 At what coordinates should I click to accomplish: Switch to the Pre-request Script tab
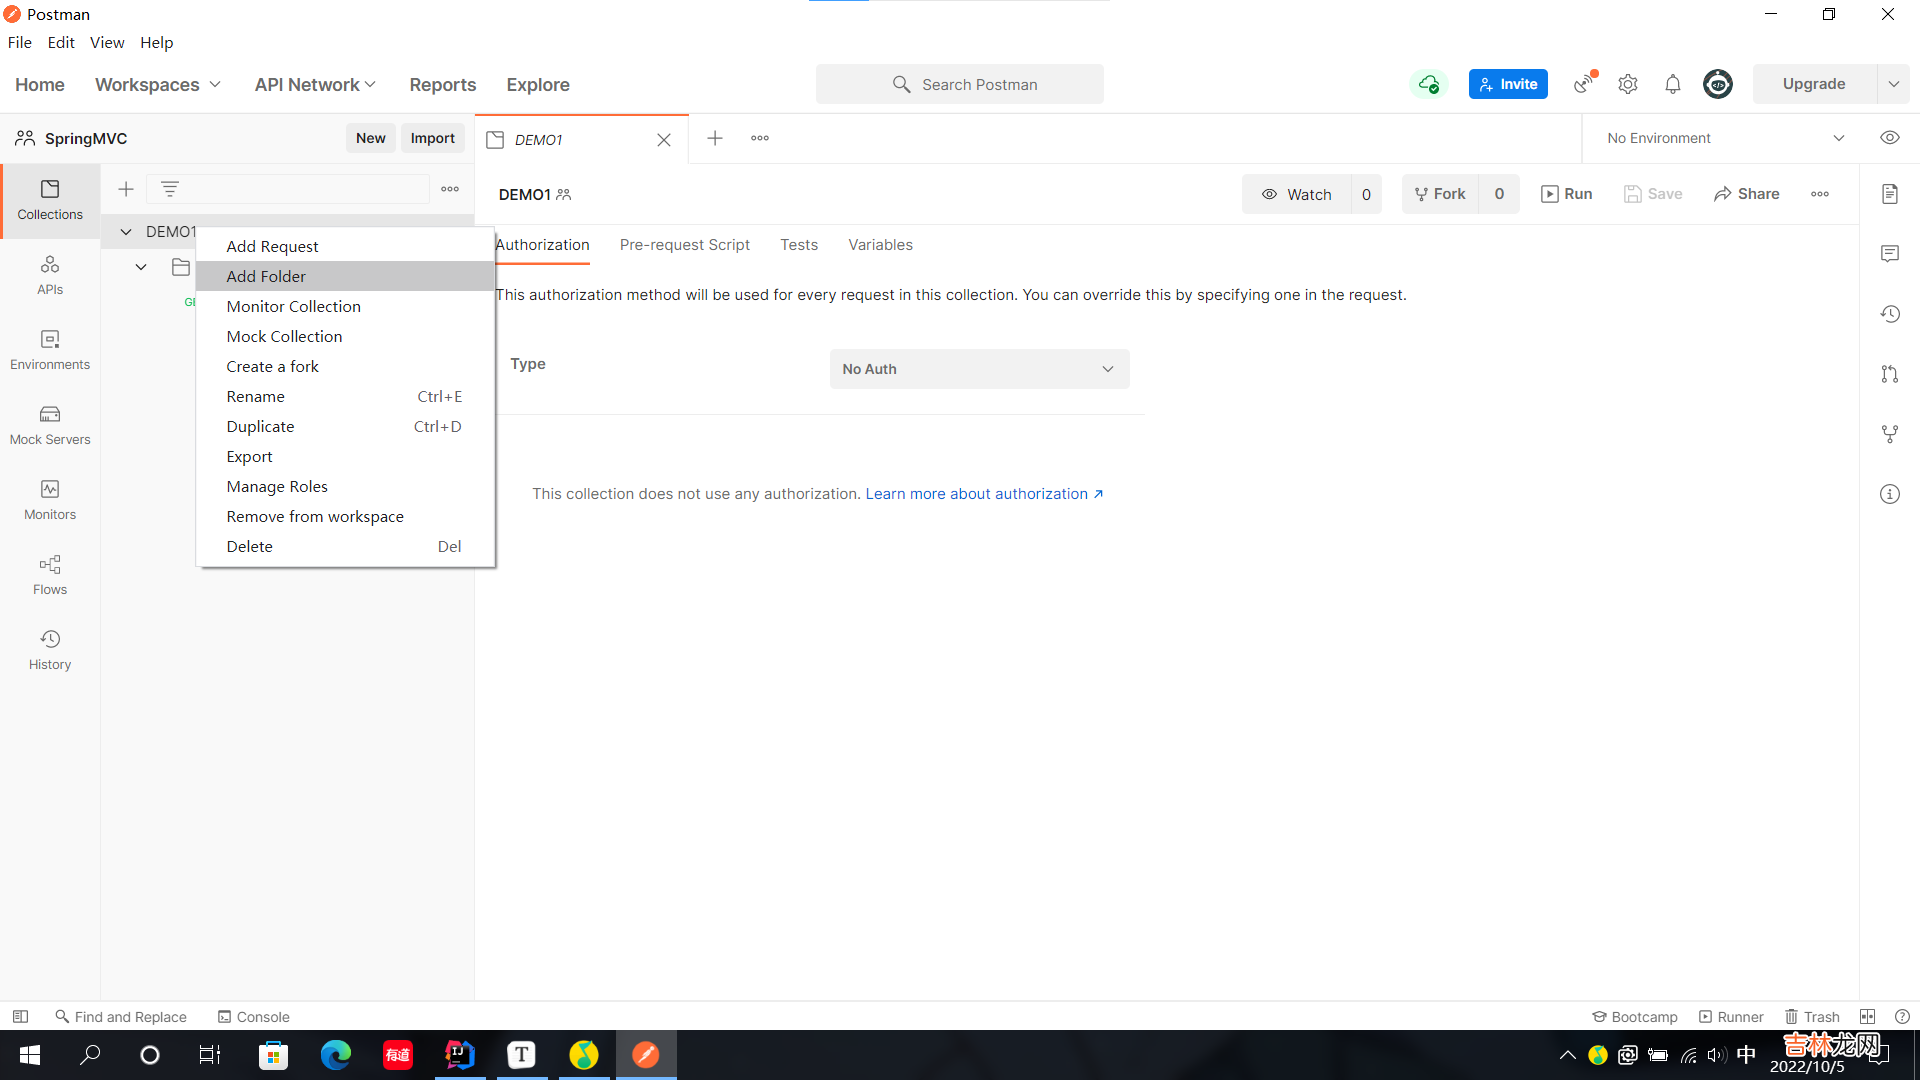click(x=684, y=245)
